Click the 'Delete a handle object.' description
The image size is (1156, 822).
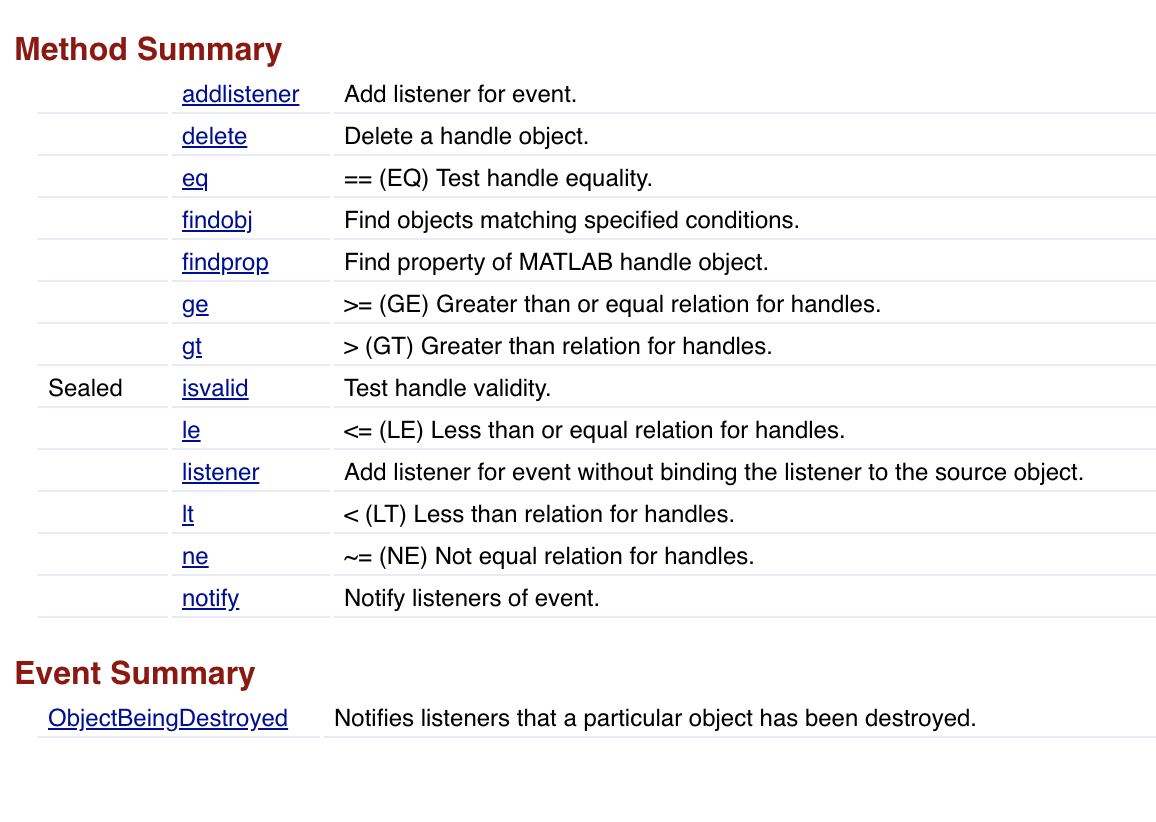tap(467, 136)
